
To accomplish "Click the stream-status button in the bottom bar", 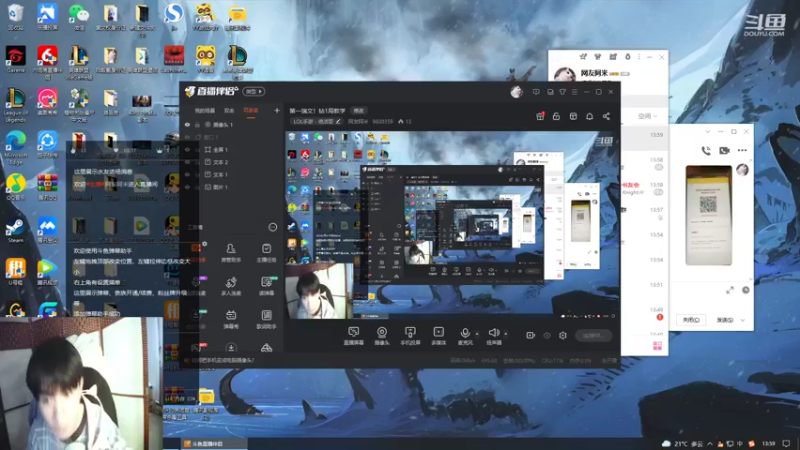I will click(593, 335).
